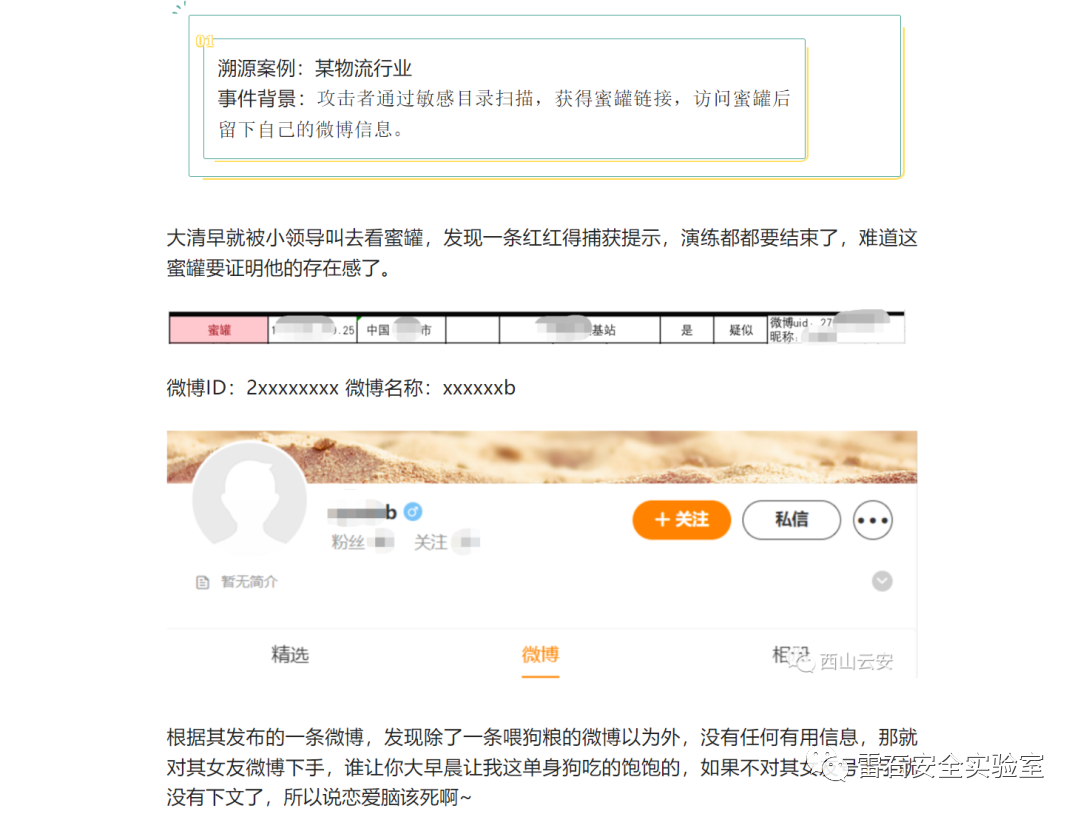
Task: Click the pink 蜜罐 table cell
Action: tap(219, 330)
